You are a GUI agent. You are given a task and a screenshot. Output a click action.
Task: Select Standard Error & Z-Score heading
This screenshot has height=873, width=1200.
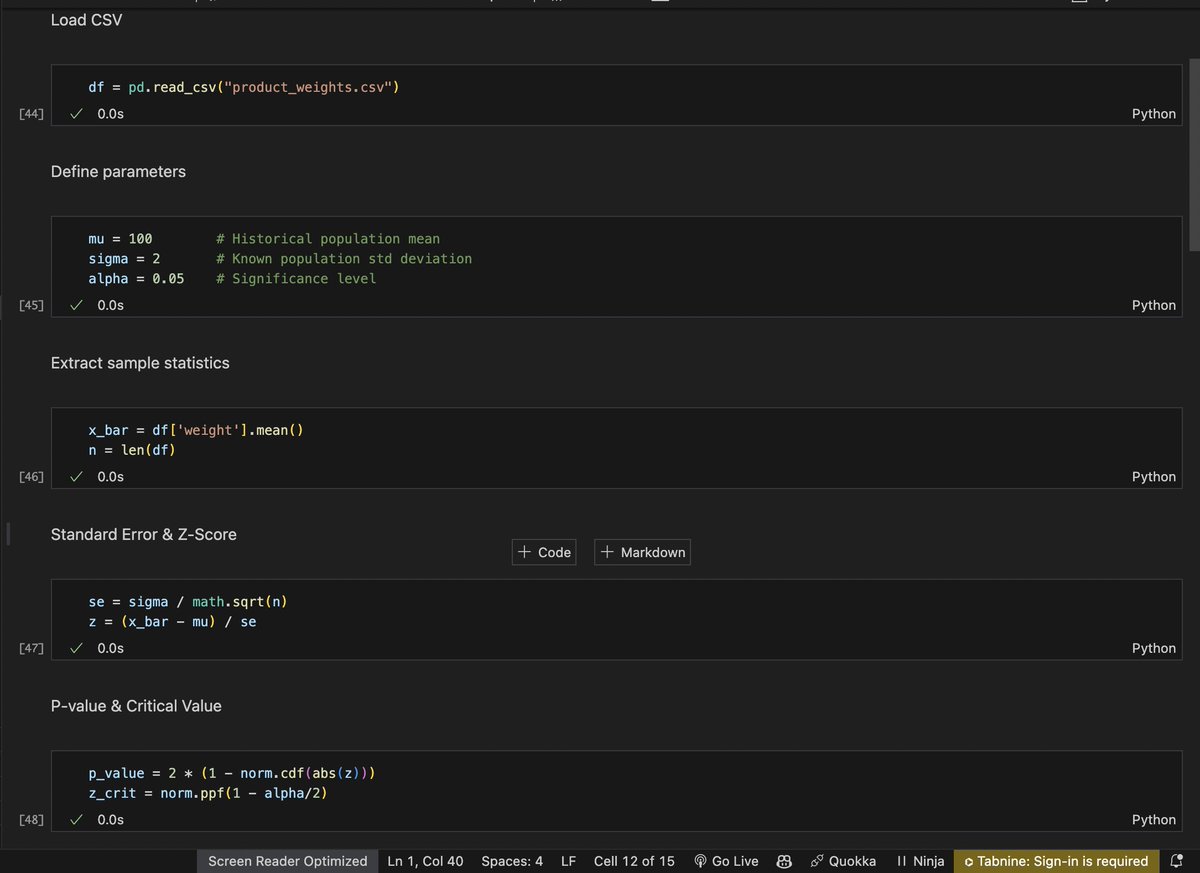point(144,535)
